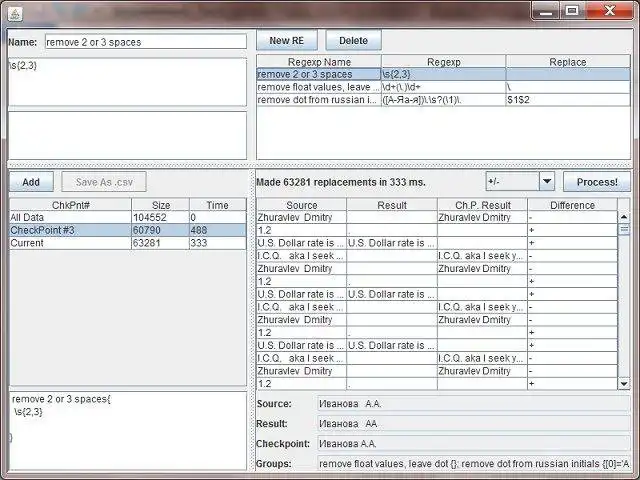Close the window
This screenshot has height=480, width=640.
pyautogui.click(x=610, y=11)
